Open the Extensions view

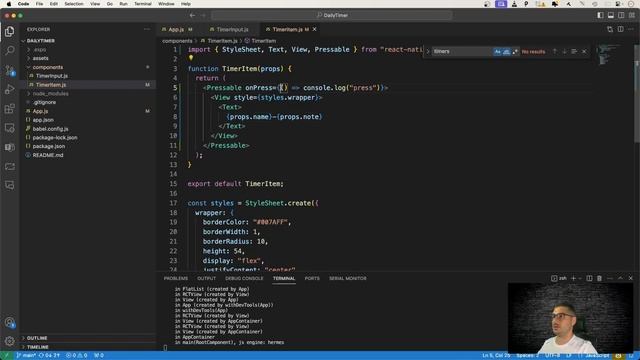click(9, 109)
